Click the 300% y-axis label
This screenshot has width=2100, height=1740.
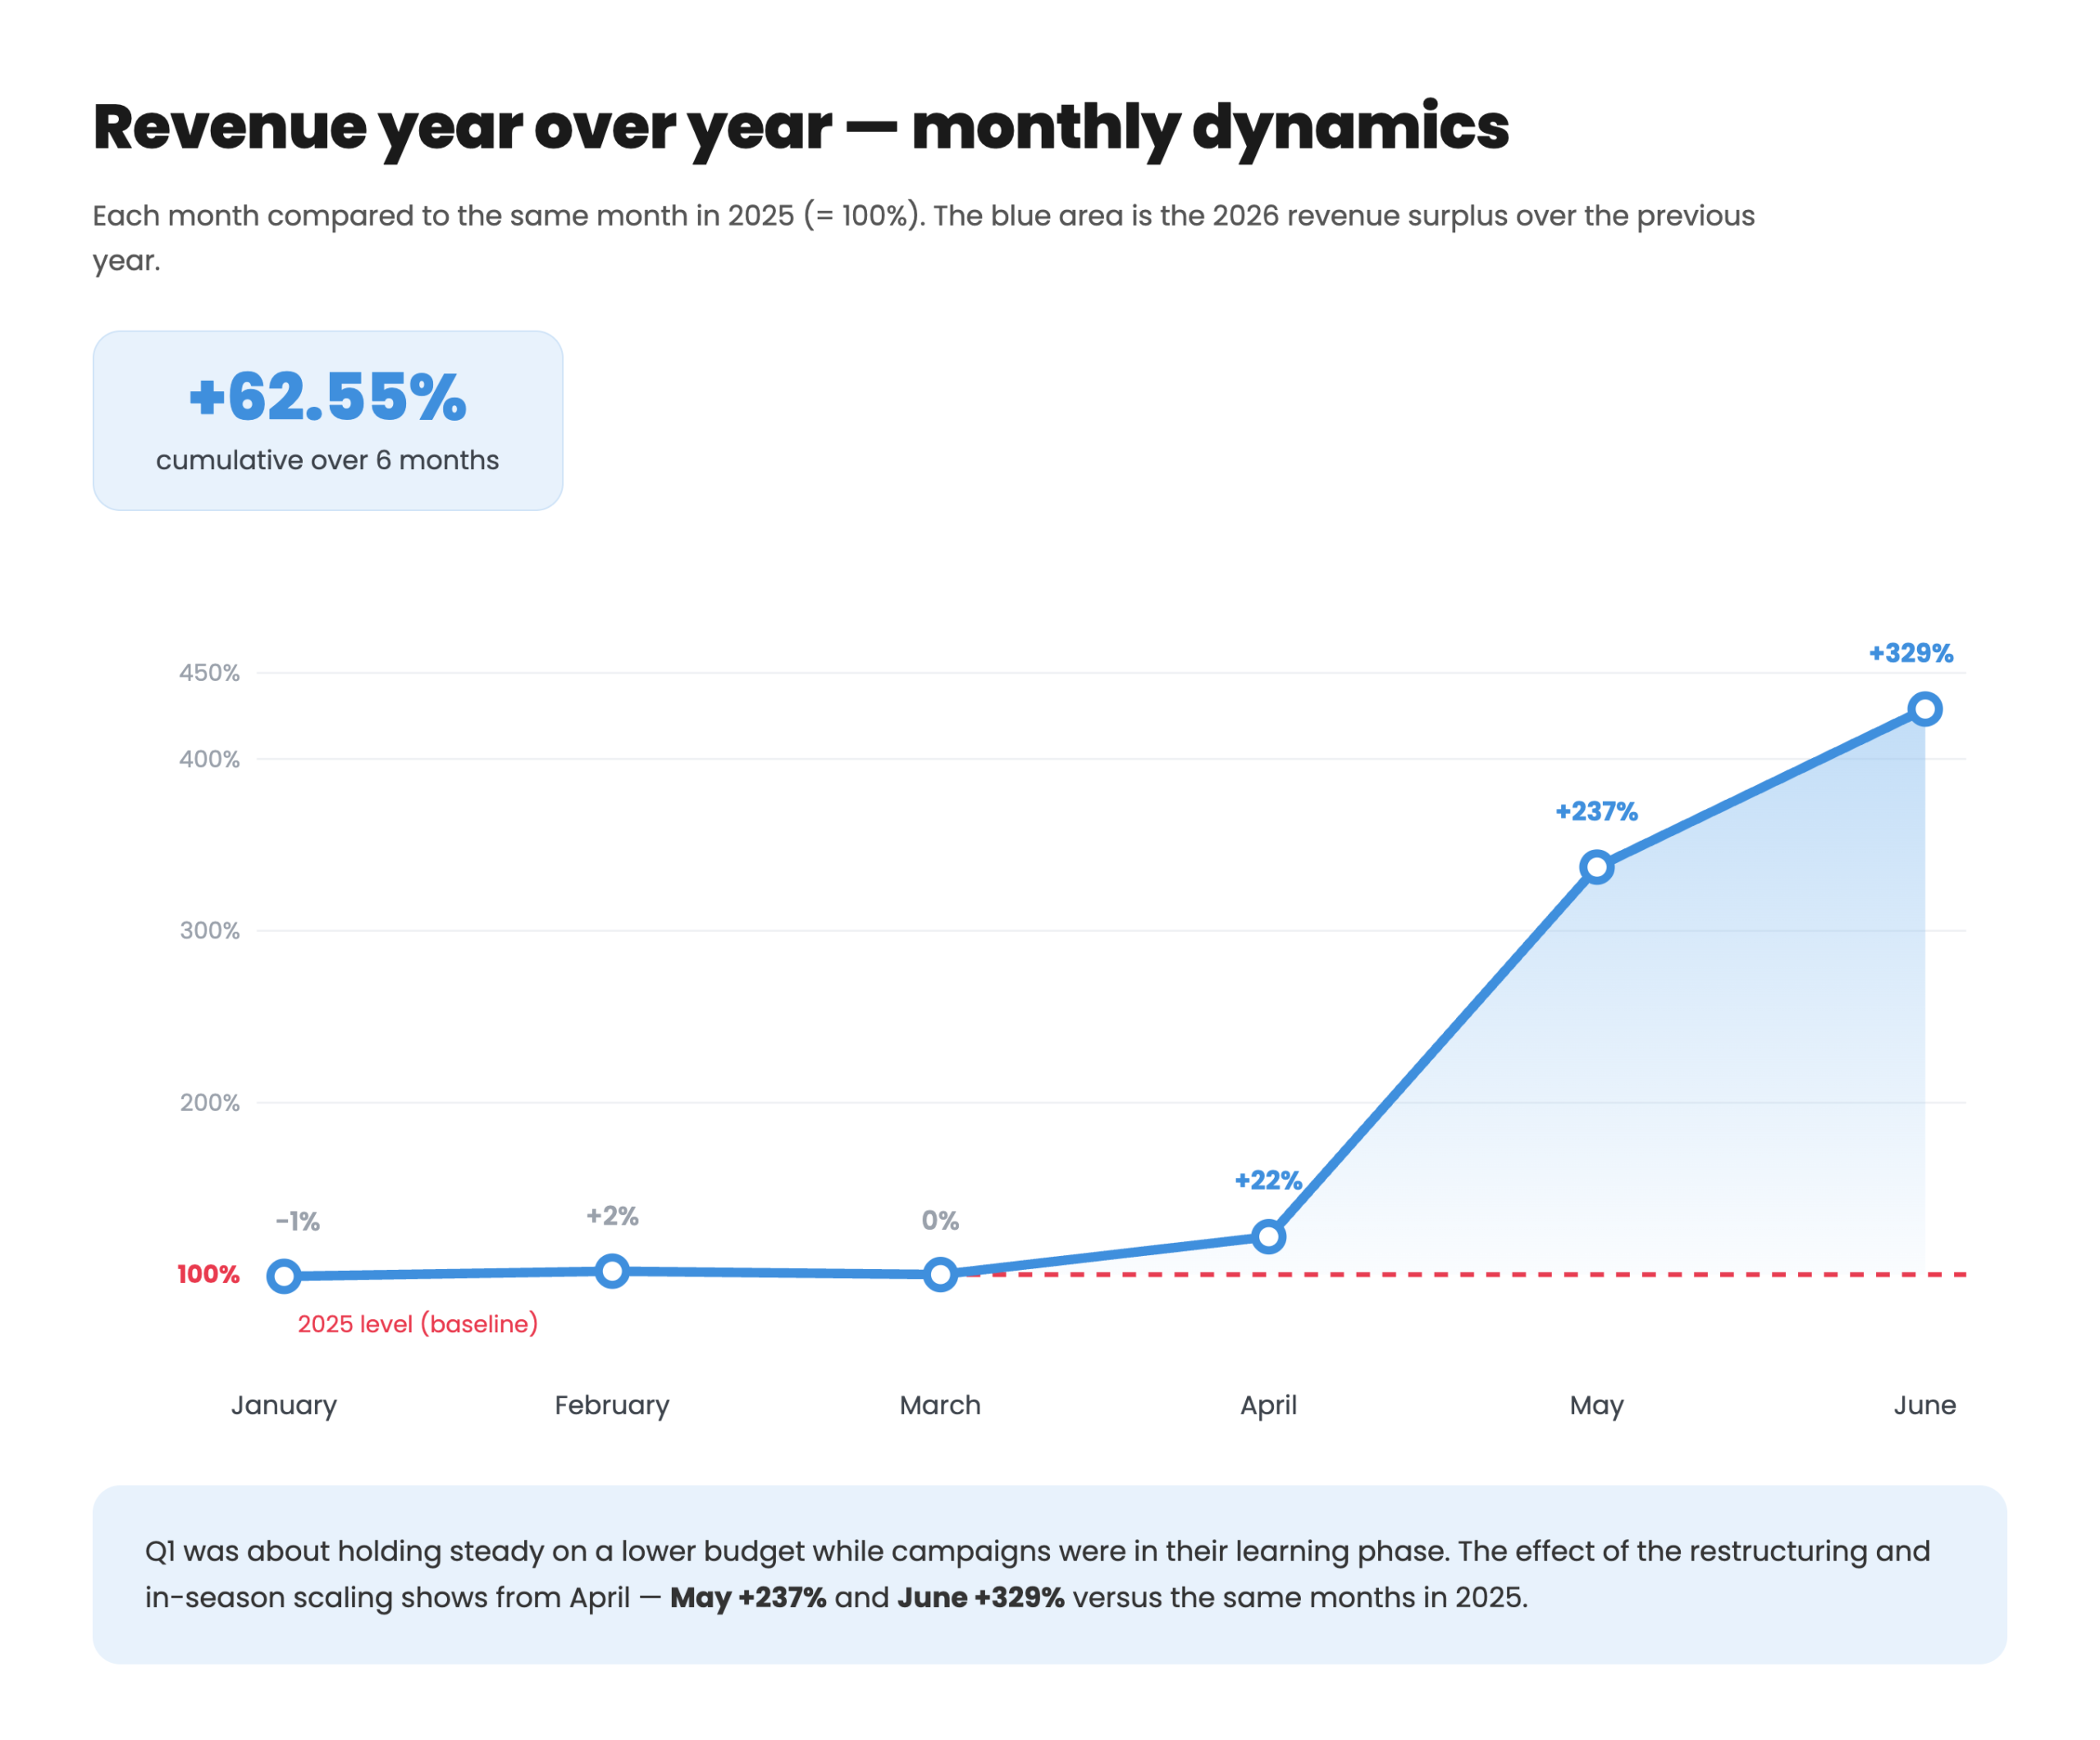[209, 931]
